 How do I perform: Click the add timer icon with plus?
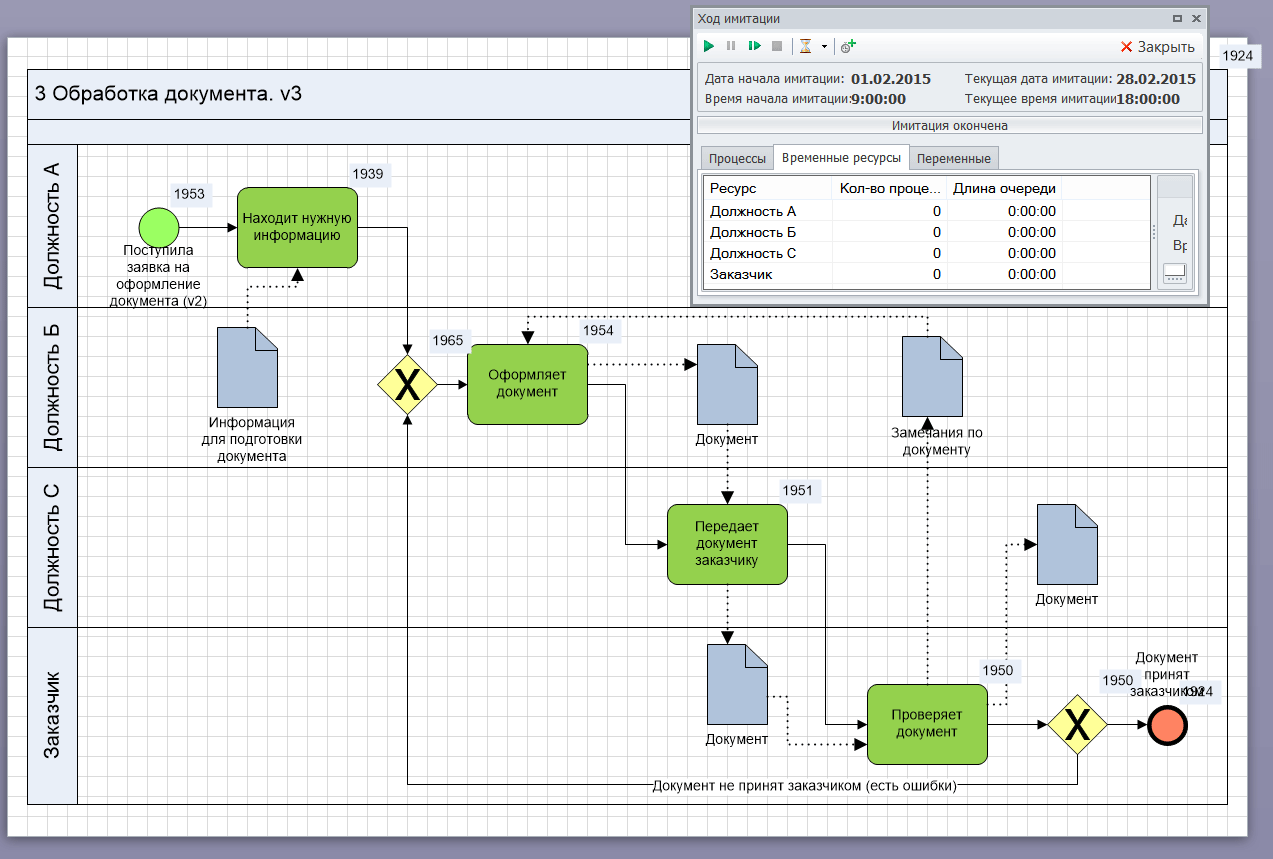[x=848, y=46]
